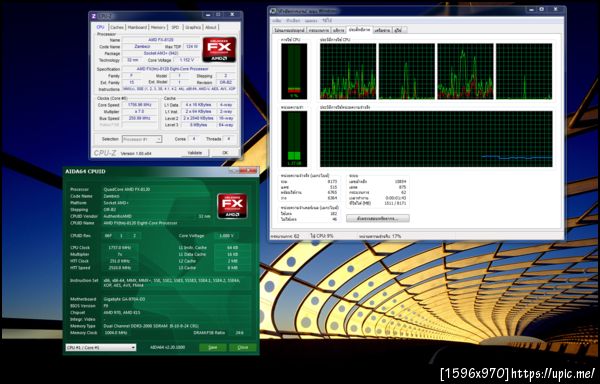Click the Gigabyte motherboard name in AIDA64
This screenshot has width=600, height=384.
[x=124, y=299]
